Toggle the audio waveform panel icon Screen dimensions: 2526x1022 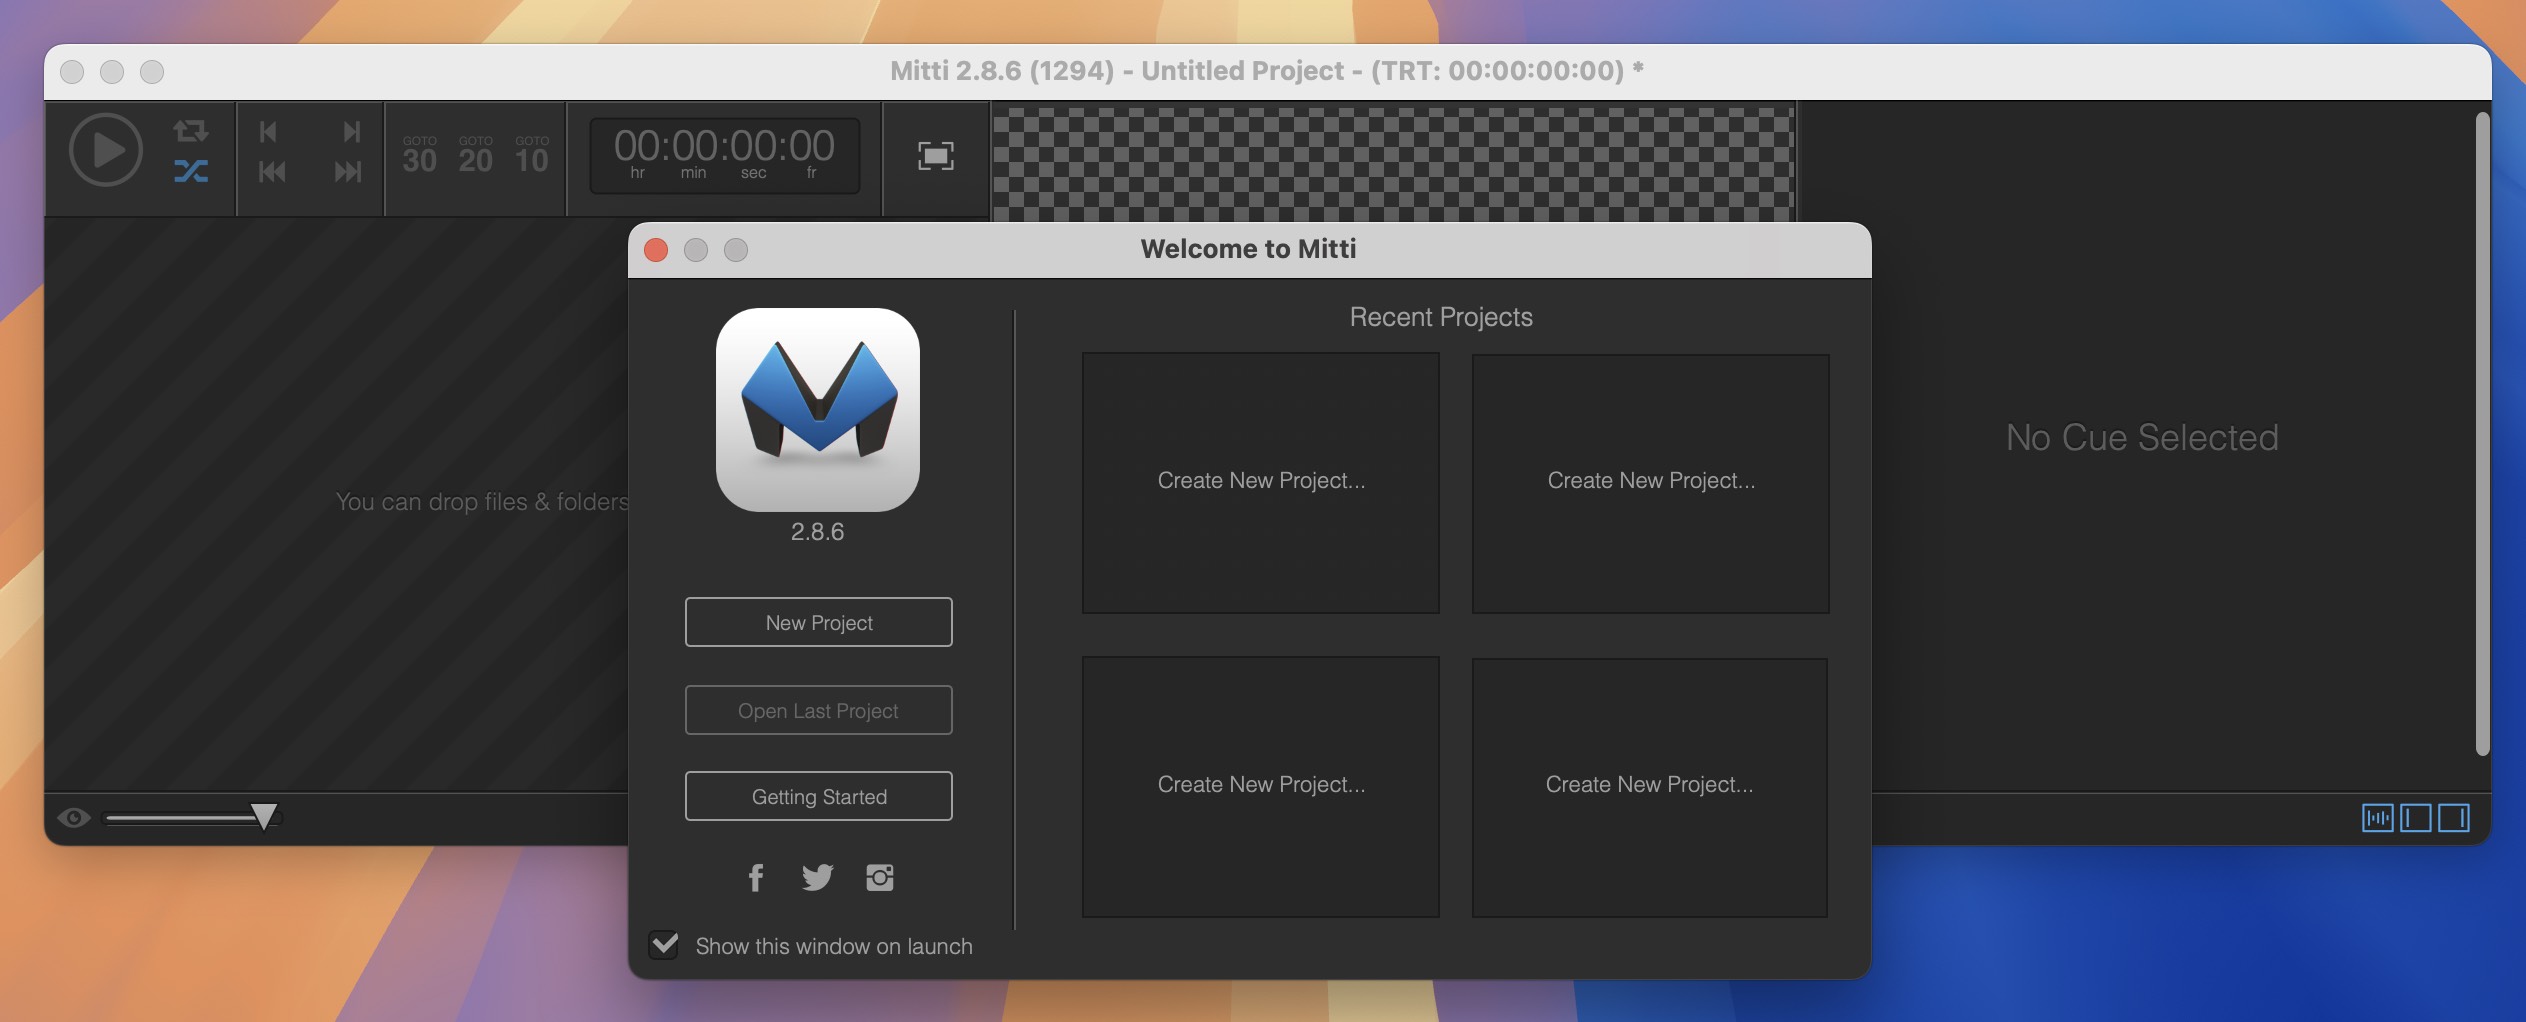pos(2377,818)
